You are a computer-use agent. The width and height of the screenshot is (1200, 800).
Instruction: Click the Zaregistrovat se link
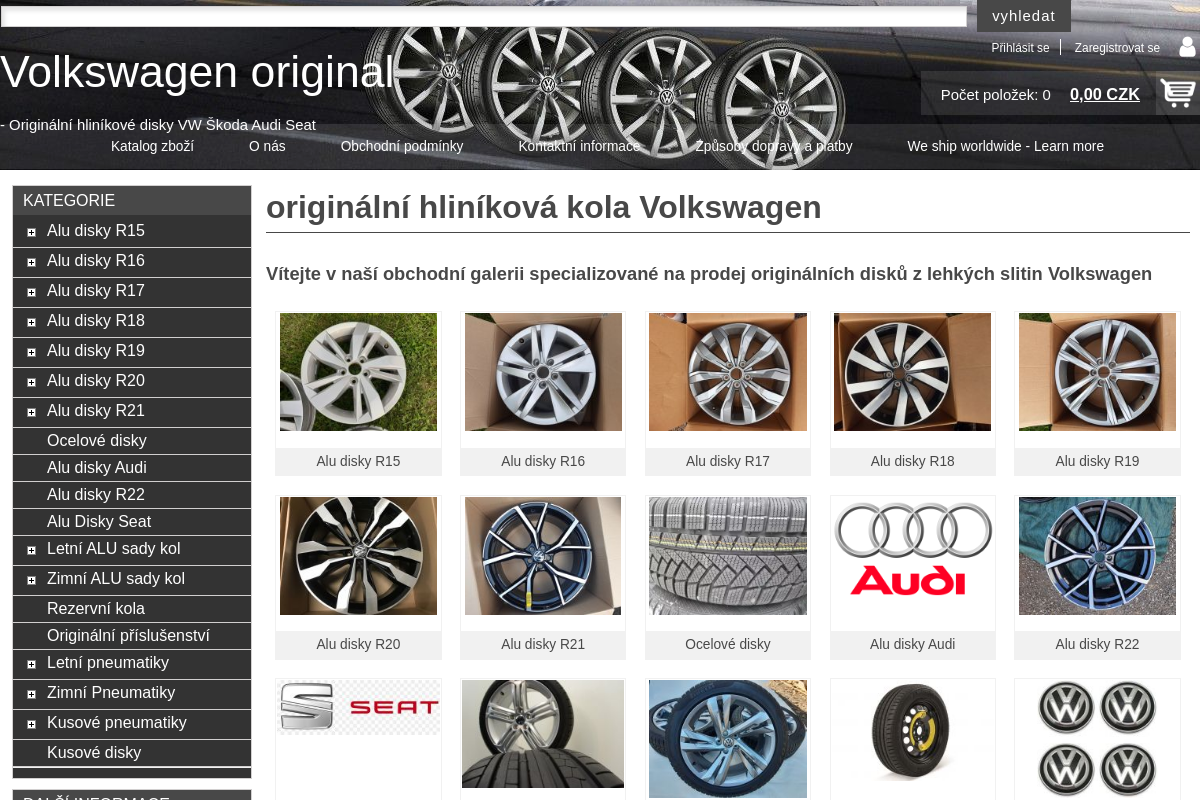pyautogui.click(x=1117, y=48)
